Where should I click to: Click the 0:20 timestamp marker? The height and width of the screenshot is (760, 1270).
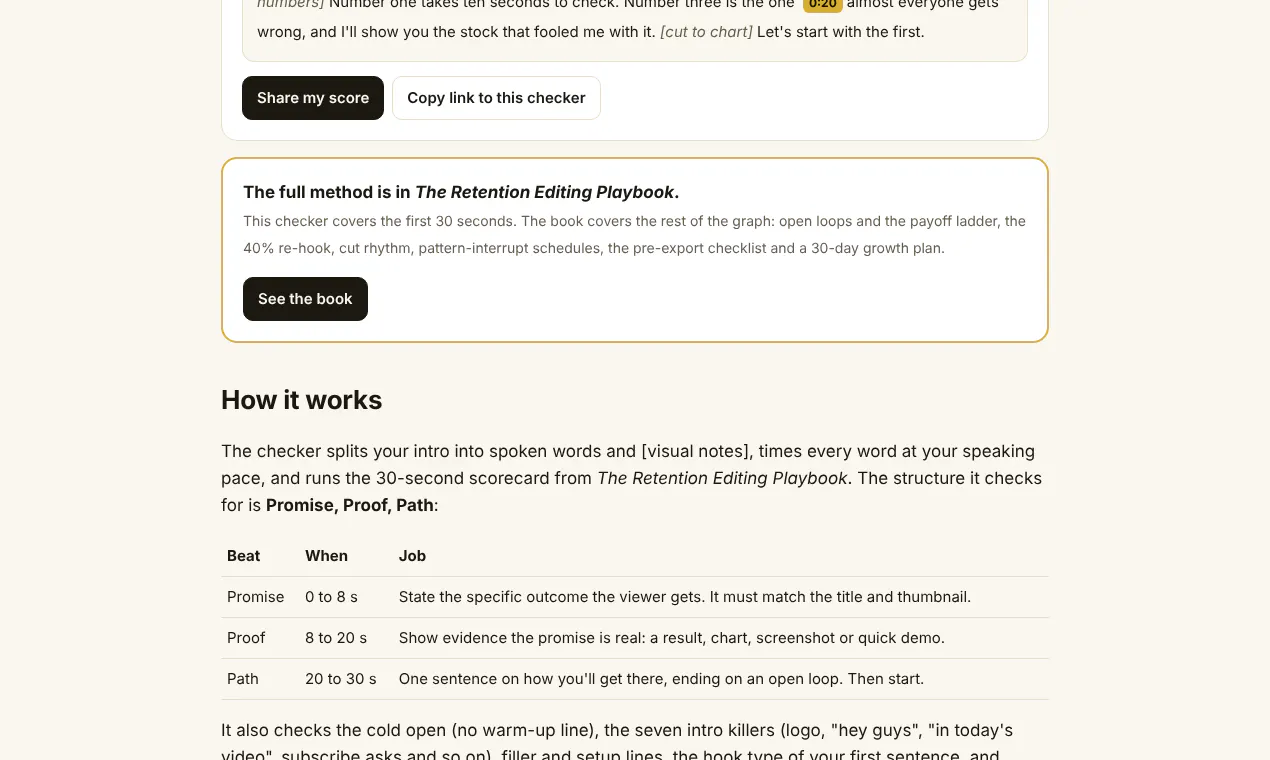tap(822, 5)
